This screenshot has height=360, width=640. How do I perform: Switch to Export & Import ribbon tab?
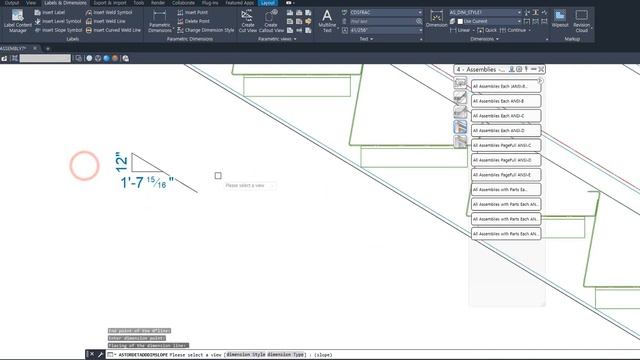click(x=110, y=3)
